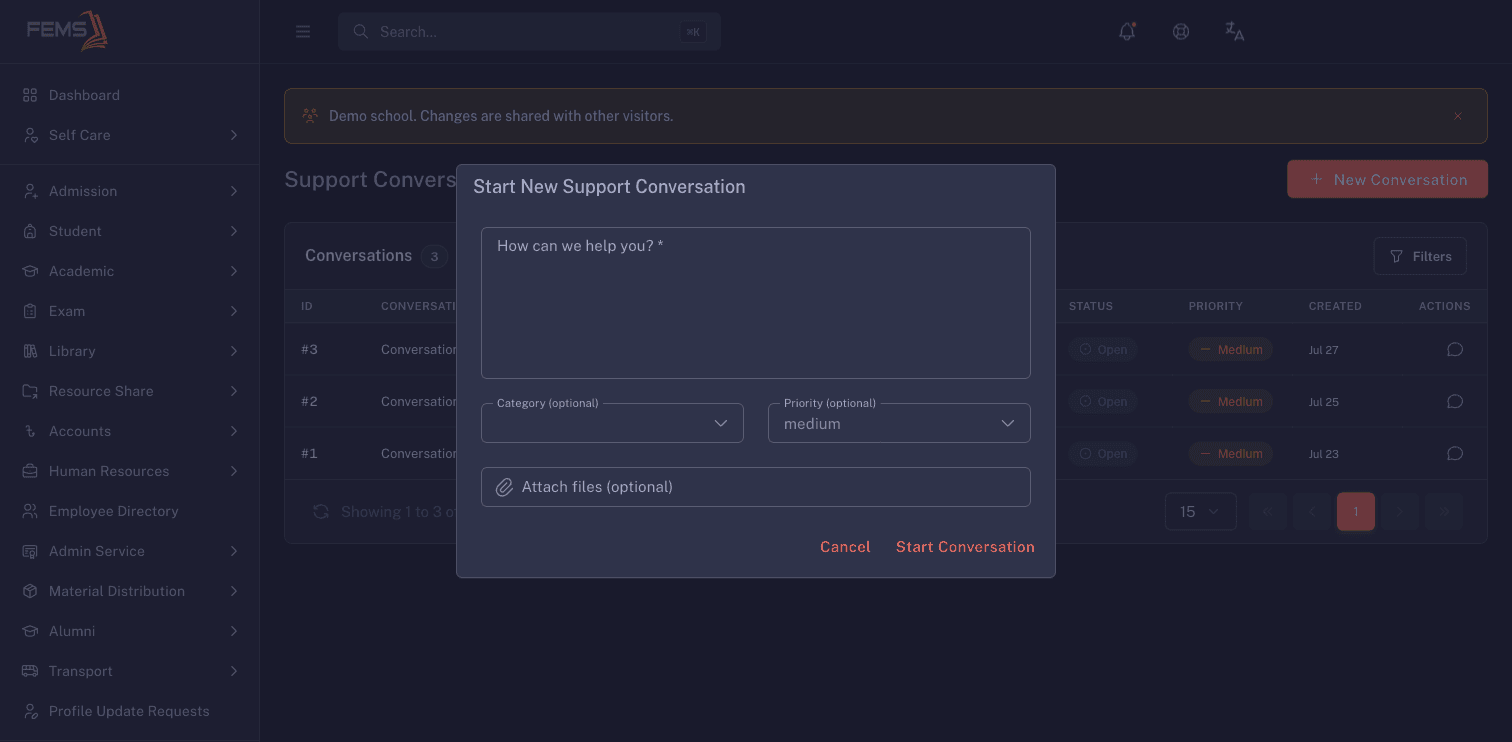Click the refresh icon beside Showing
Viewport: 1512px width, 742px height.
tap(321, 512)
